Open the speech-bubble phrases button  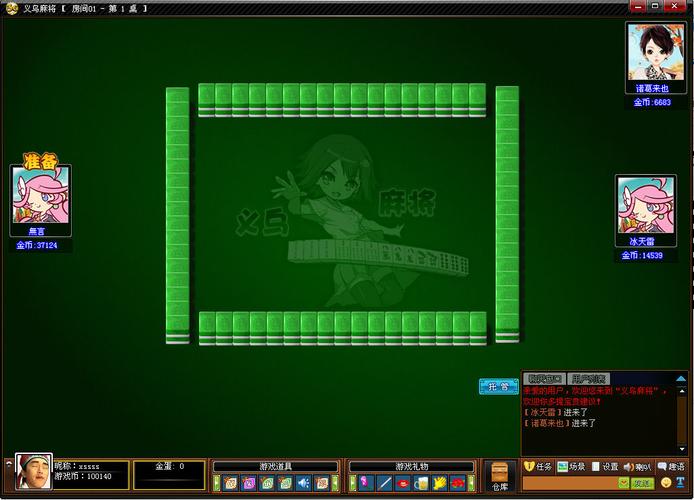coord(671,466)
